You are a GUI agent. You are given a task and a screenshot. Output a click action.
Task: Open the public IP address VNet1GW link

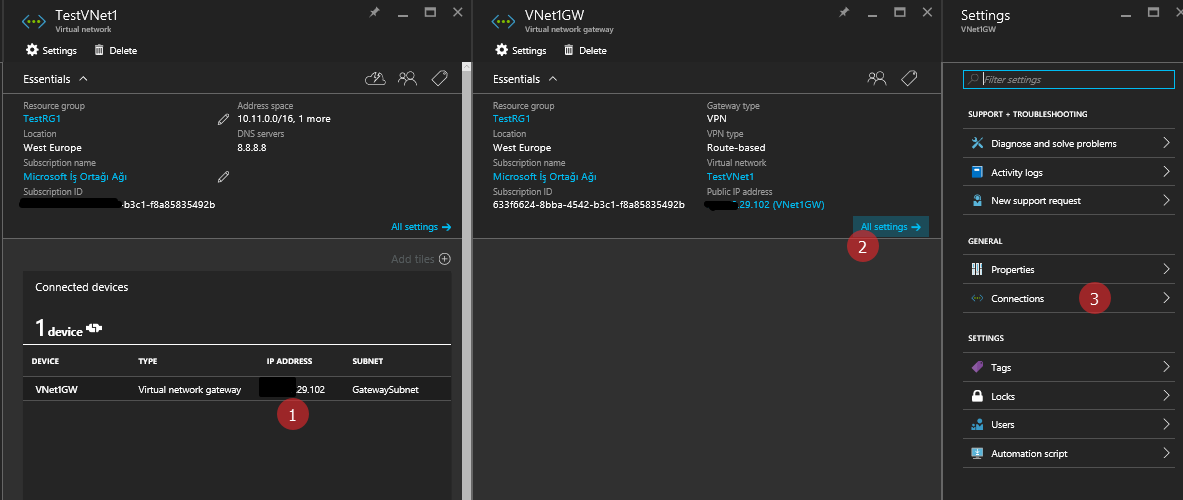click(x=781, y=204)
